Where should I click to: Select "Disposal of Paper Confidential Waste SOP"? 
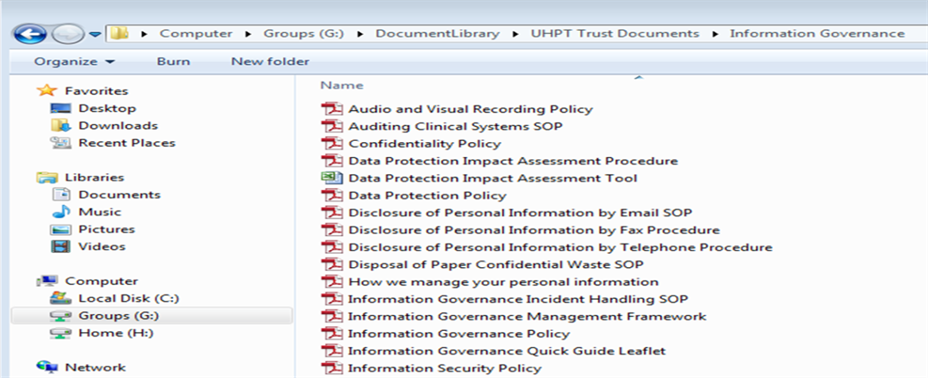point(496,264)
